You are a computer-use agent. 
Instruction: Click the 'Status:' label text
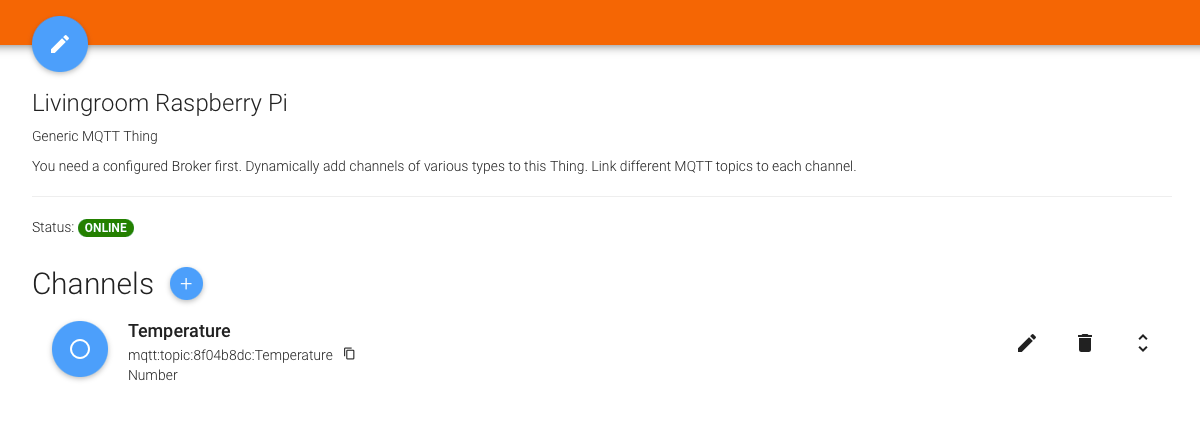pos(52,228)
